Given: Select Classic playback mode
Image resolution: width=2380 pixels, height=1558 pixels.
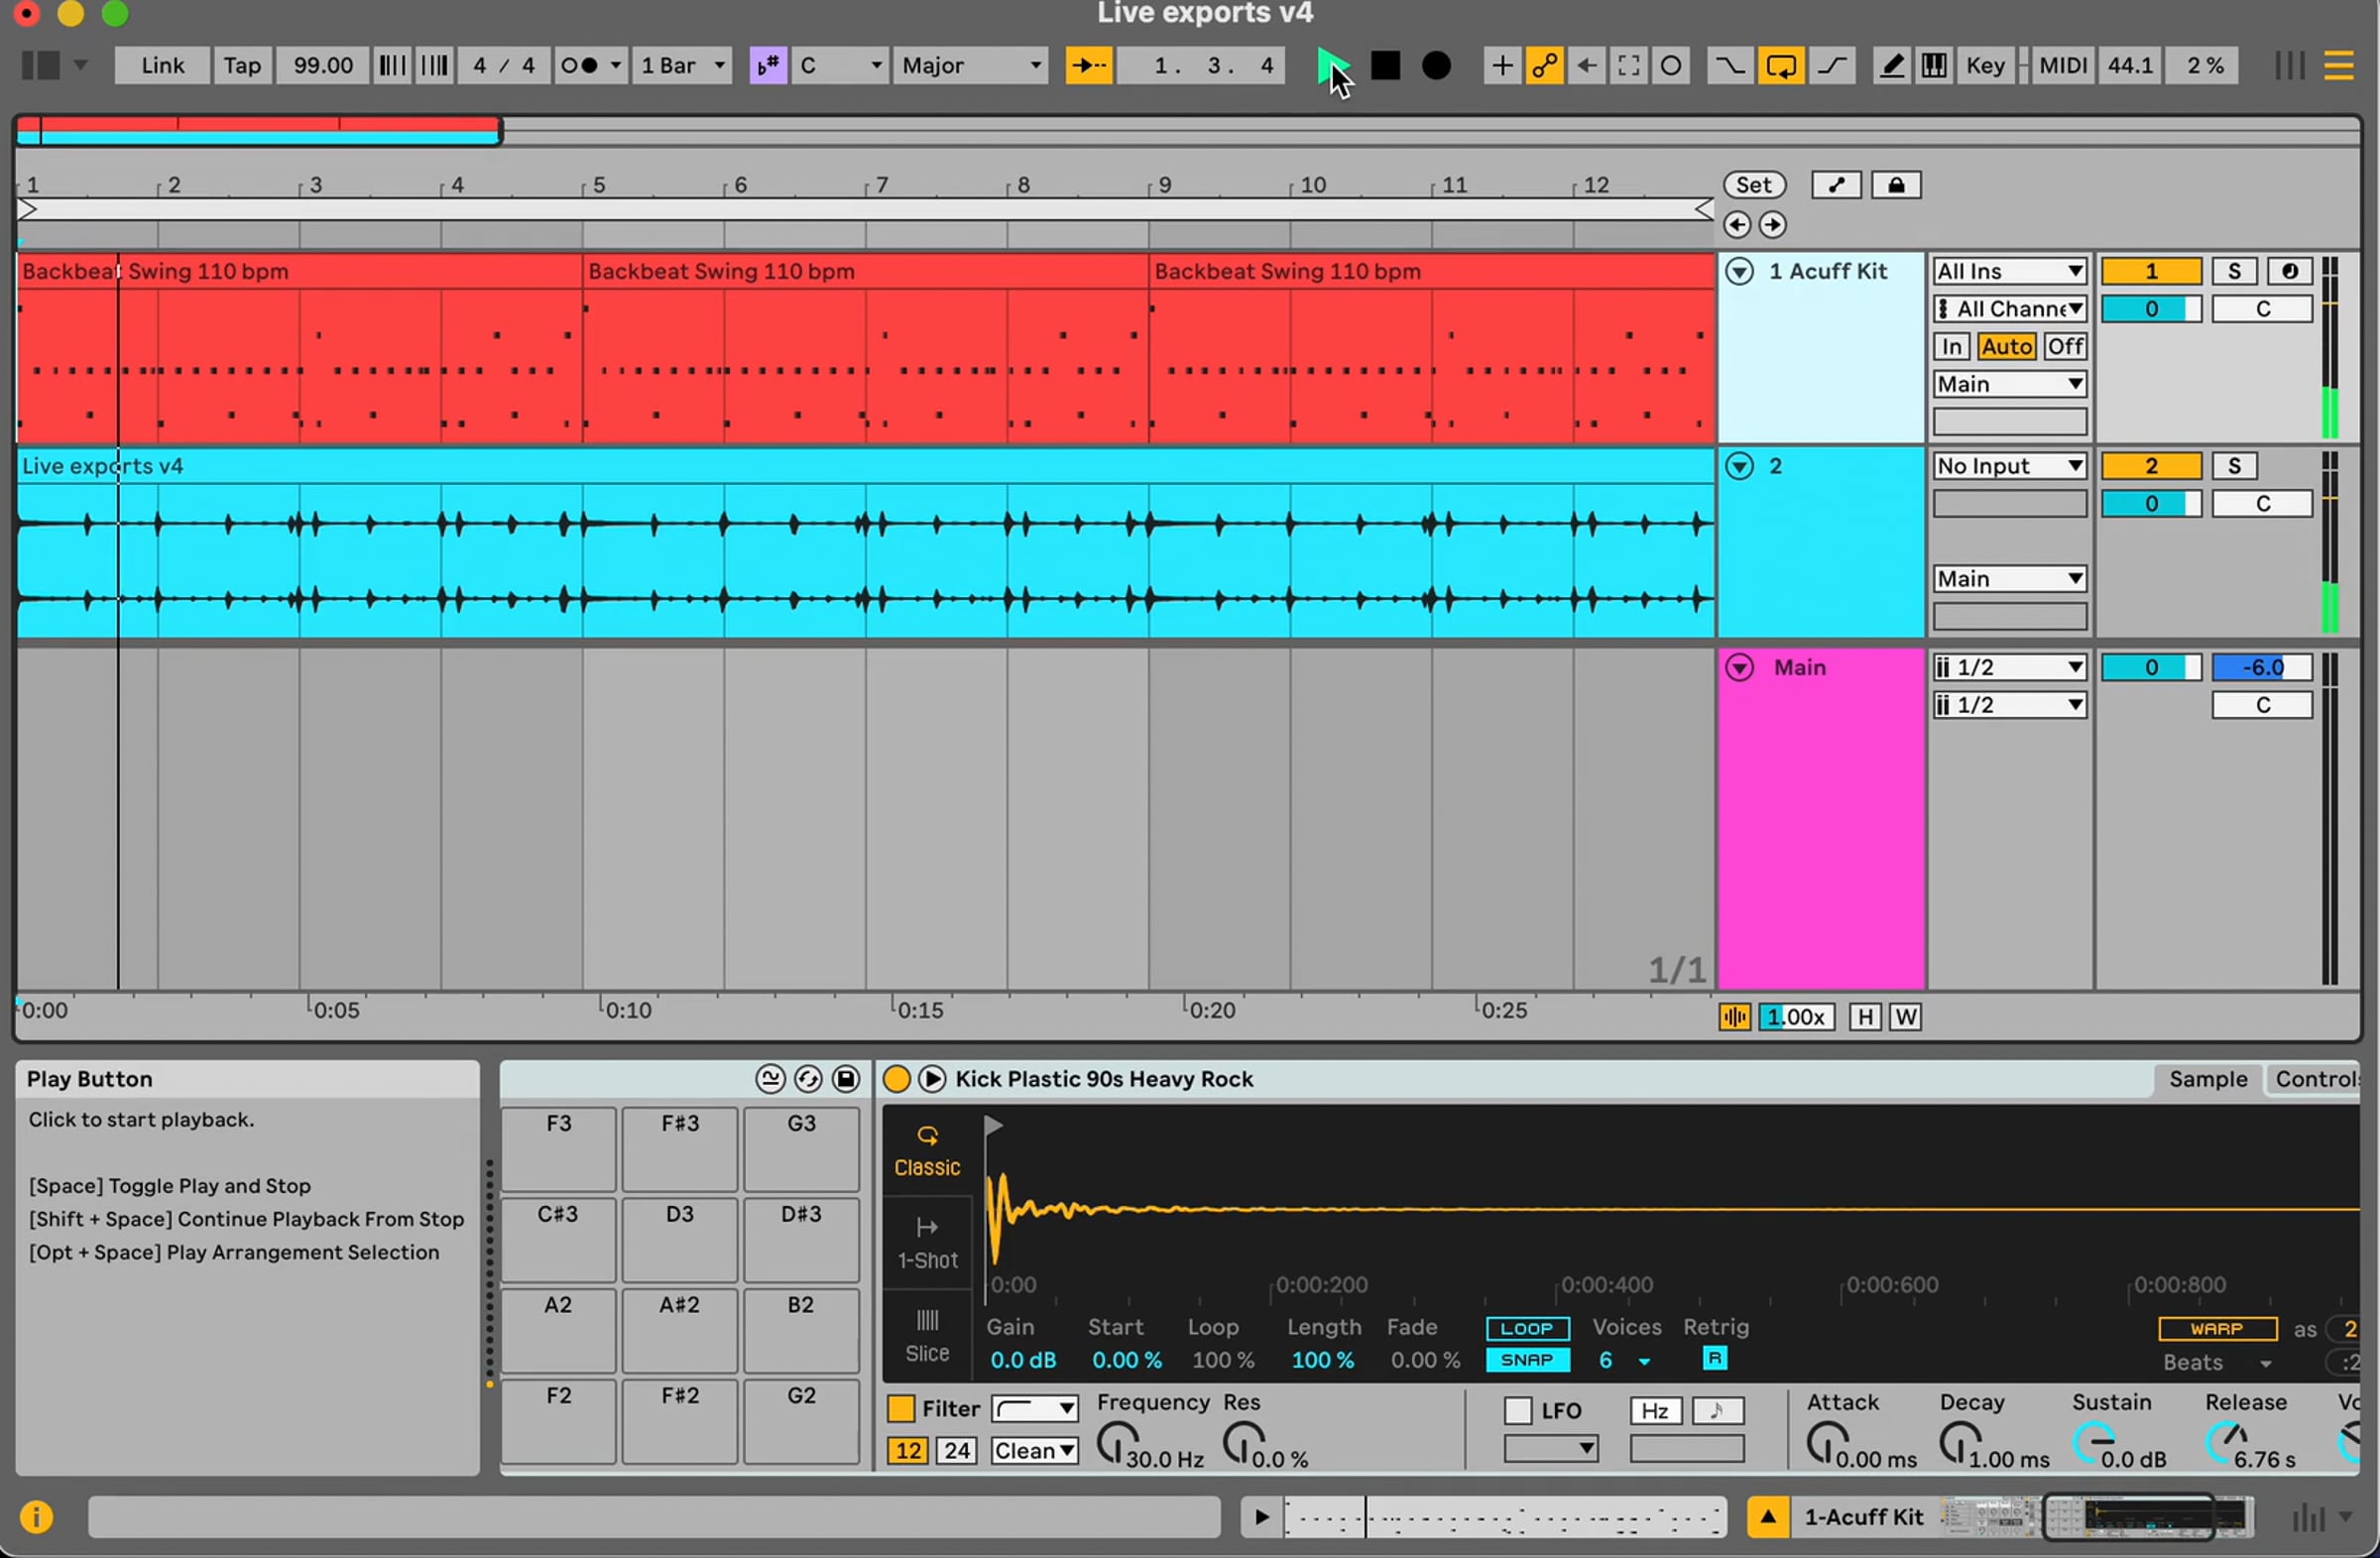Looking at the screenshot, I should click(x=927, y=1152).
